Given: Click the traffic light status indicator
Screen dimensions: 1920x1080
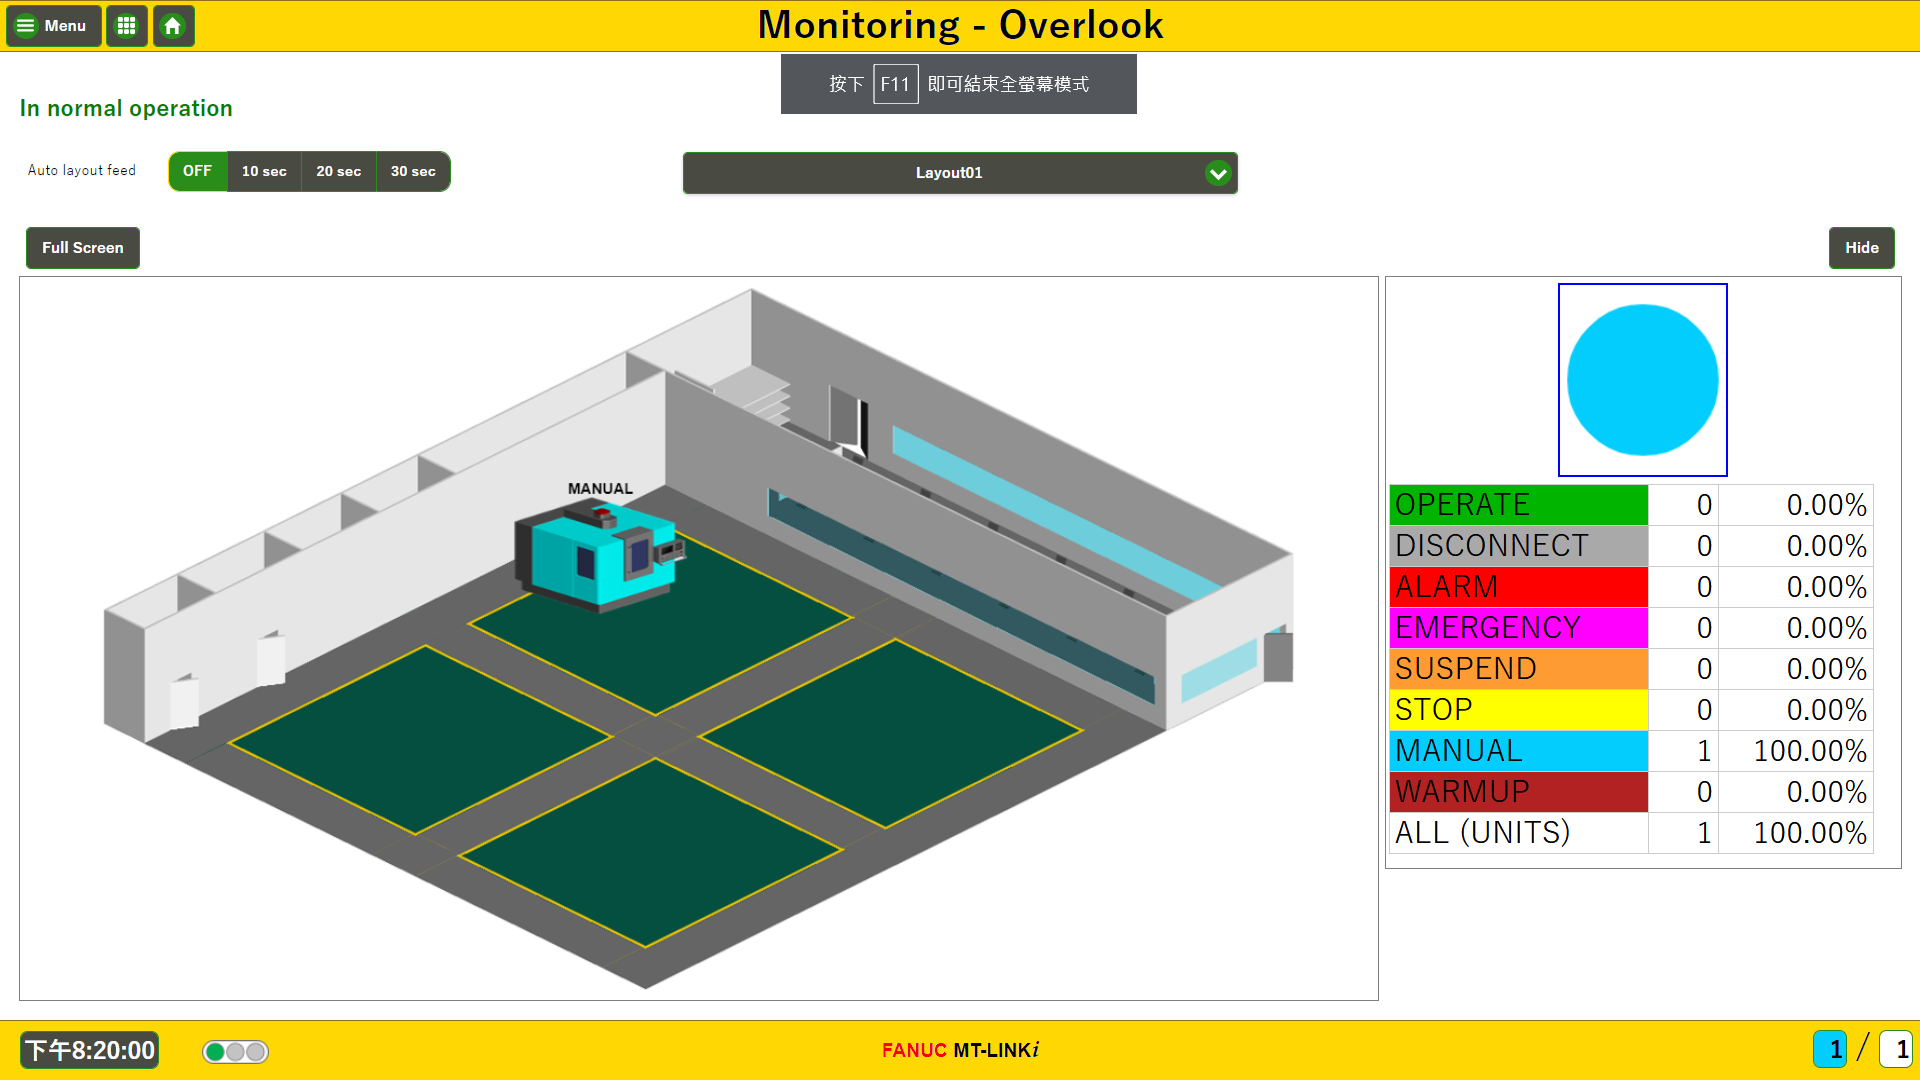Looking at the screenshot, I should tap(235, 1051).
